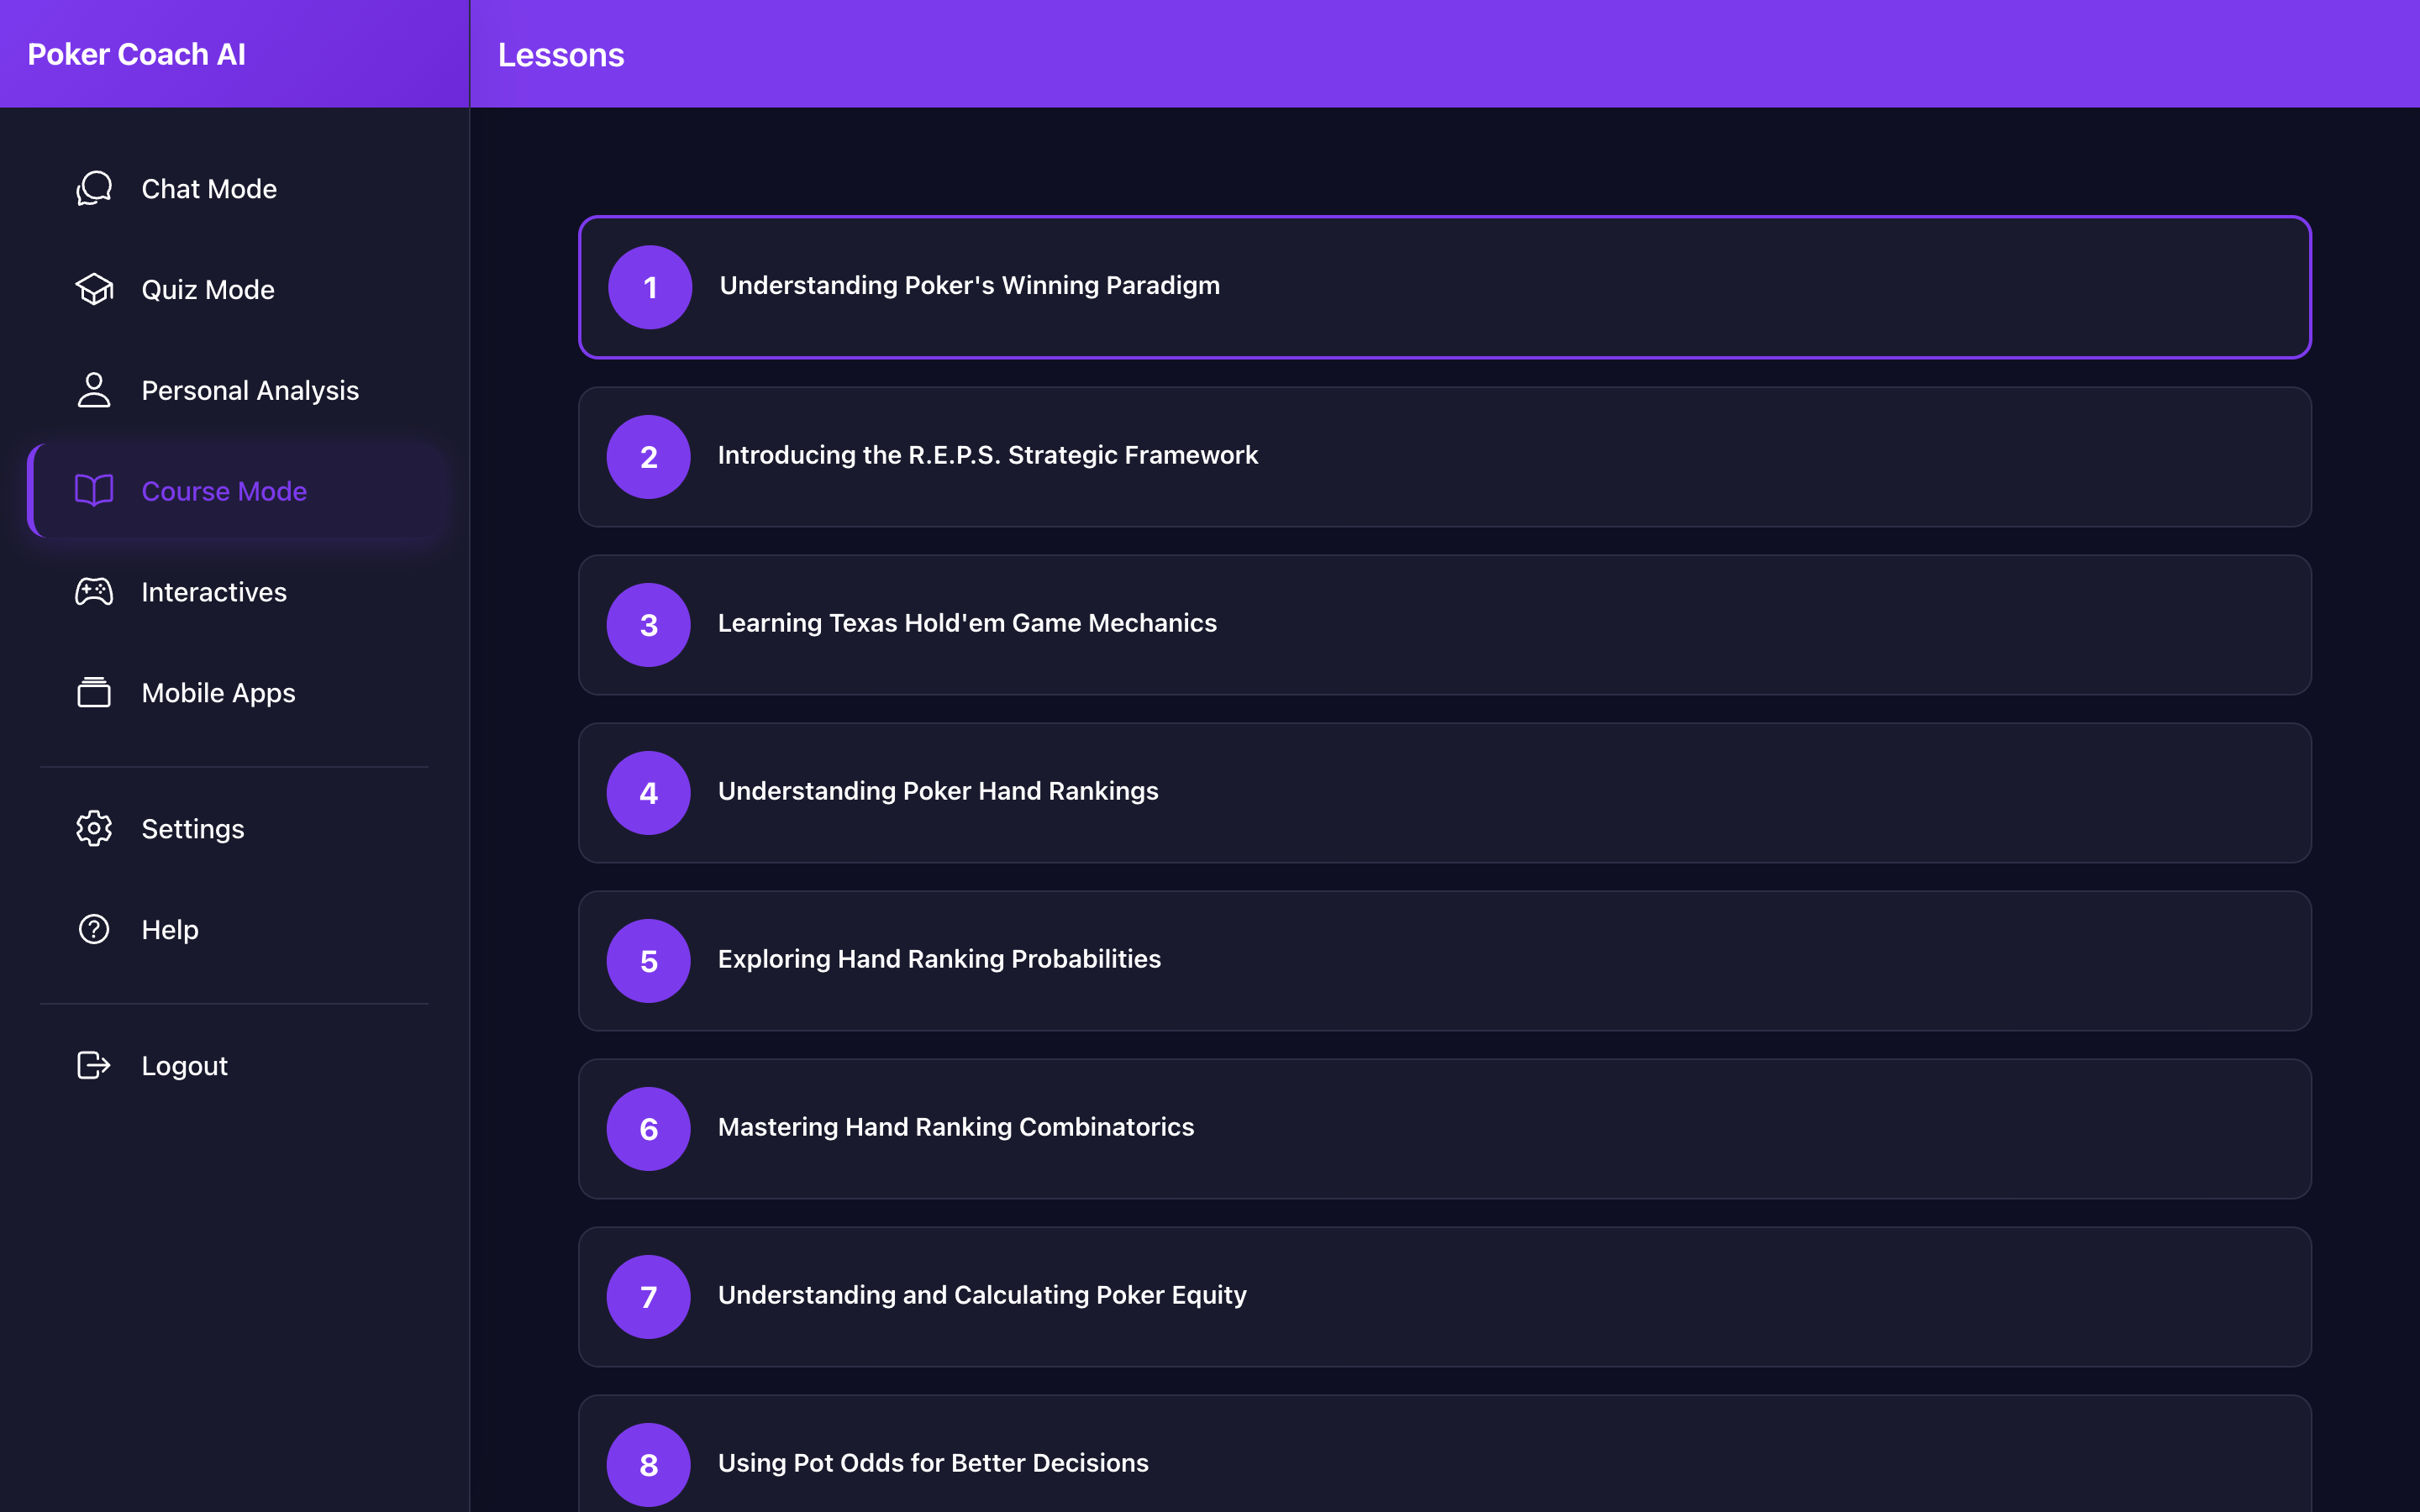The height and width of the screenshot is (1512, 2420).
Task: Click the Interactives gamepad icon
Action: [x=94, y=592]
